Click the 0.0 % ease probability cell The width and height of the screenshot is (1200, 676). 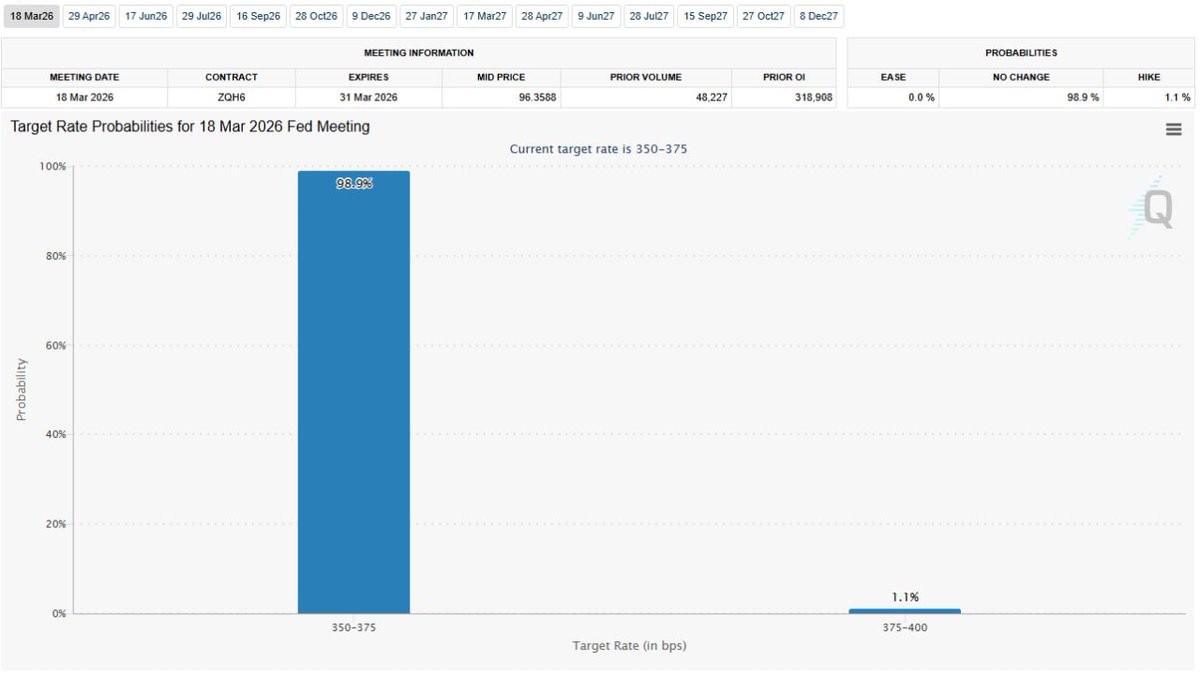(x=893, y=97)
